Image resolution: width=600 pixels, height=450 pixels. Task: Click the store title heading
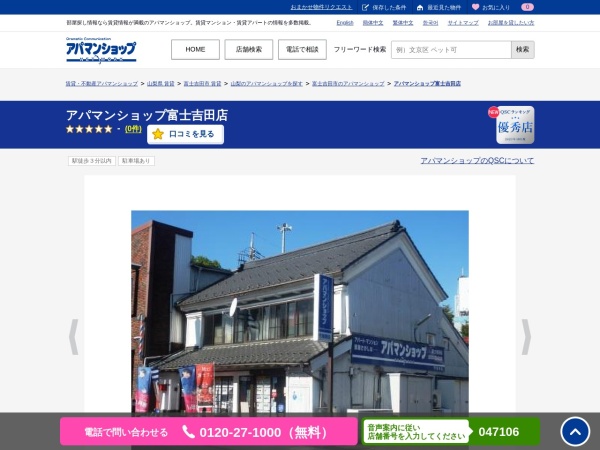[x=147, y=115]
